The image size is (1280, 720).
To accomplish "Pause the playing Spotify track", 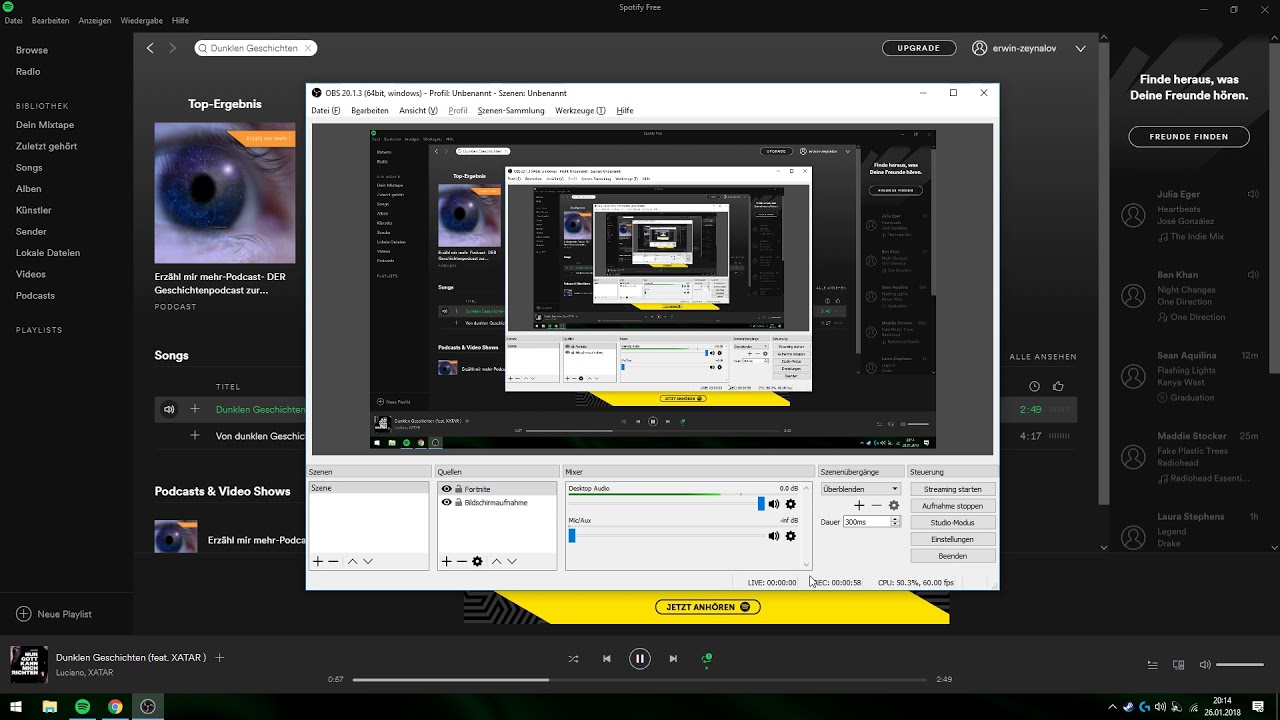I will (640, 659).
